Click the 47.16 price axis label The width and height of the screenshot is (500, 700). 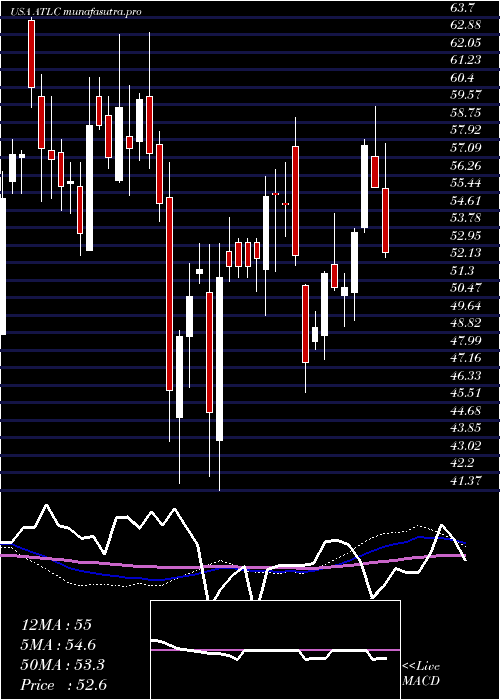[x=466, y=358]
